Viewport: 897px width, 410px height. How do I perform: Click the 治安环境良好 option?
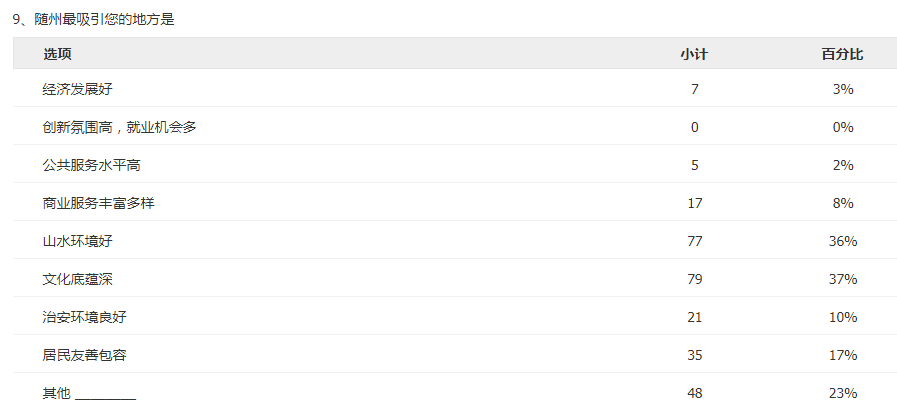click(85, 317)
